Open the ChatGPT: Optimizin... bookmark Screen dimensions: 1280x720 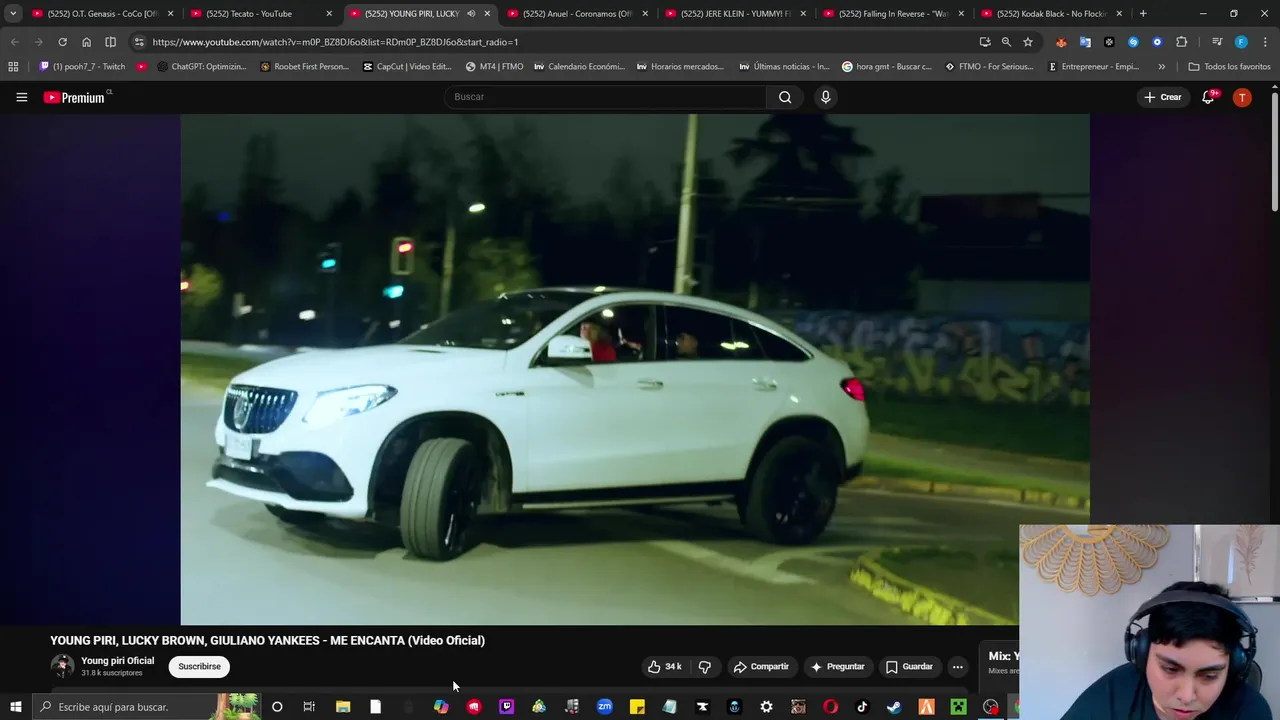[x=201, y=67]
